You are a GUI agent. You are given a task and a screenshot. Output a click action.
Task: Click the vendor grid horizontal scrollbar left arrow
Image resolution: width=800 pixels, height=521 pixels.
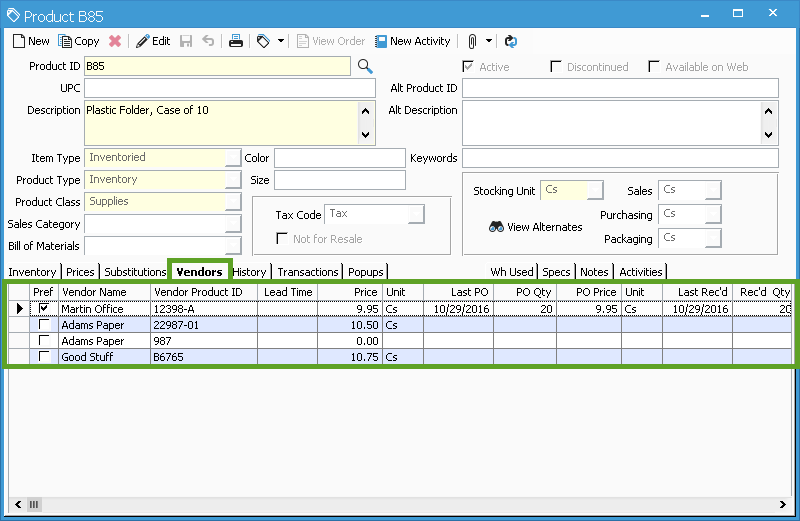tap(18, 504)
